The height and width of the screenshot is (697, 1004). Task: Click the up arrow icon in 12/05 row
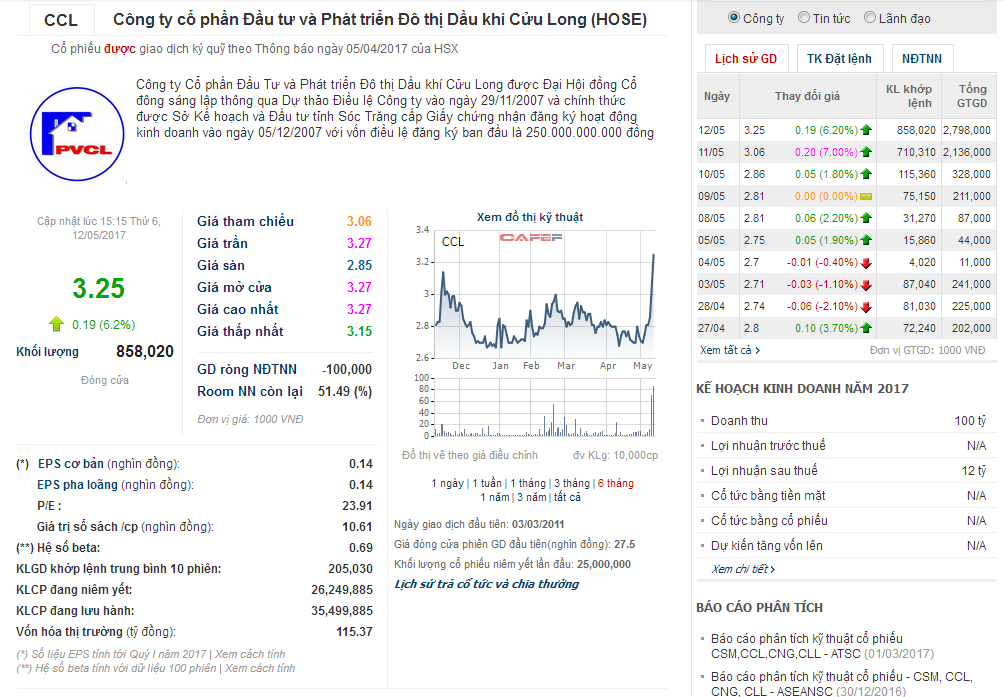click(866, 130)
